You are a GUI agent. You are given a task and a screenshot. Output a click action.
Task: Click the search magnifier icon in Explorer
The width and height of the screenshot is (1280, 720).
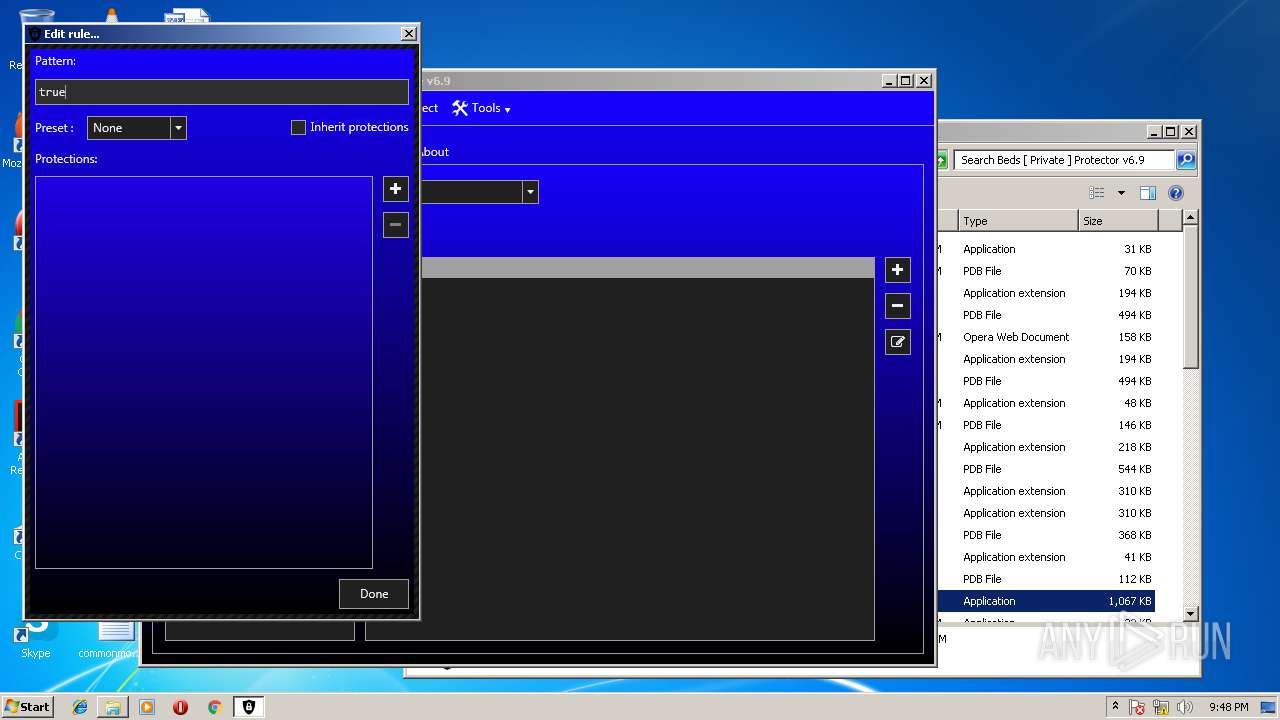[x=1185, y=160]
